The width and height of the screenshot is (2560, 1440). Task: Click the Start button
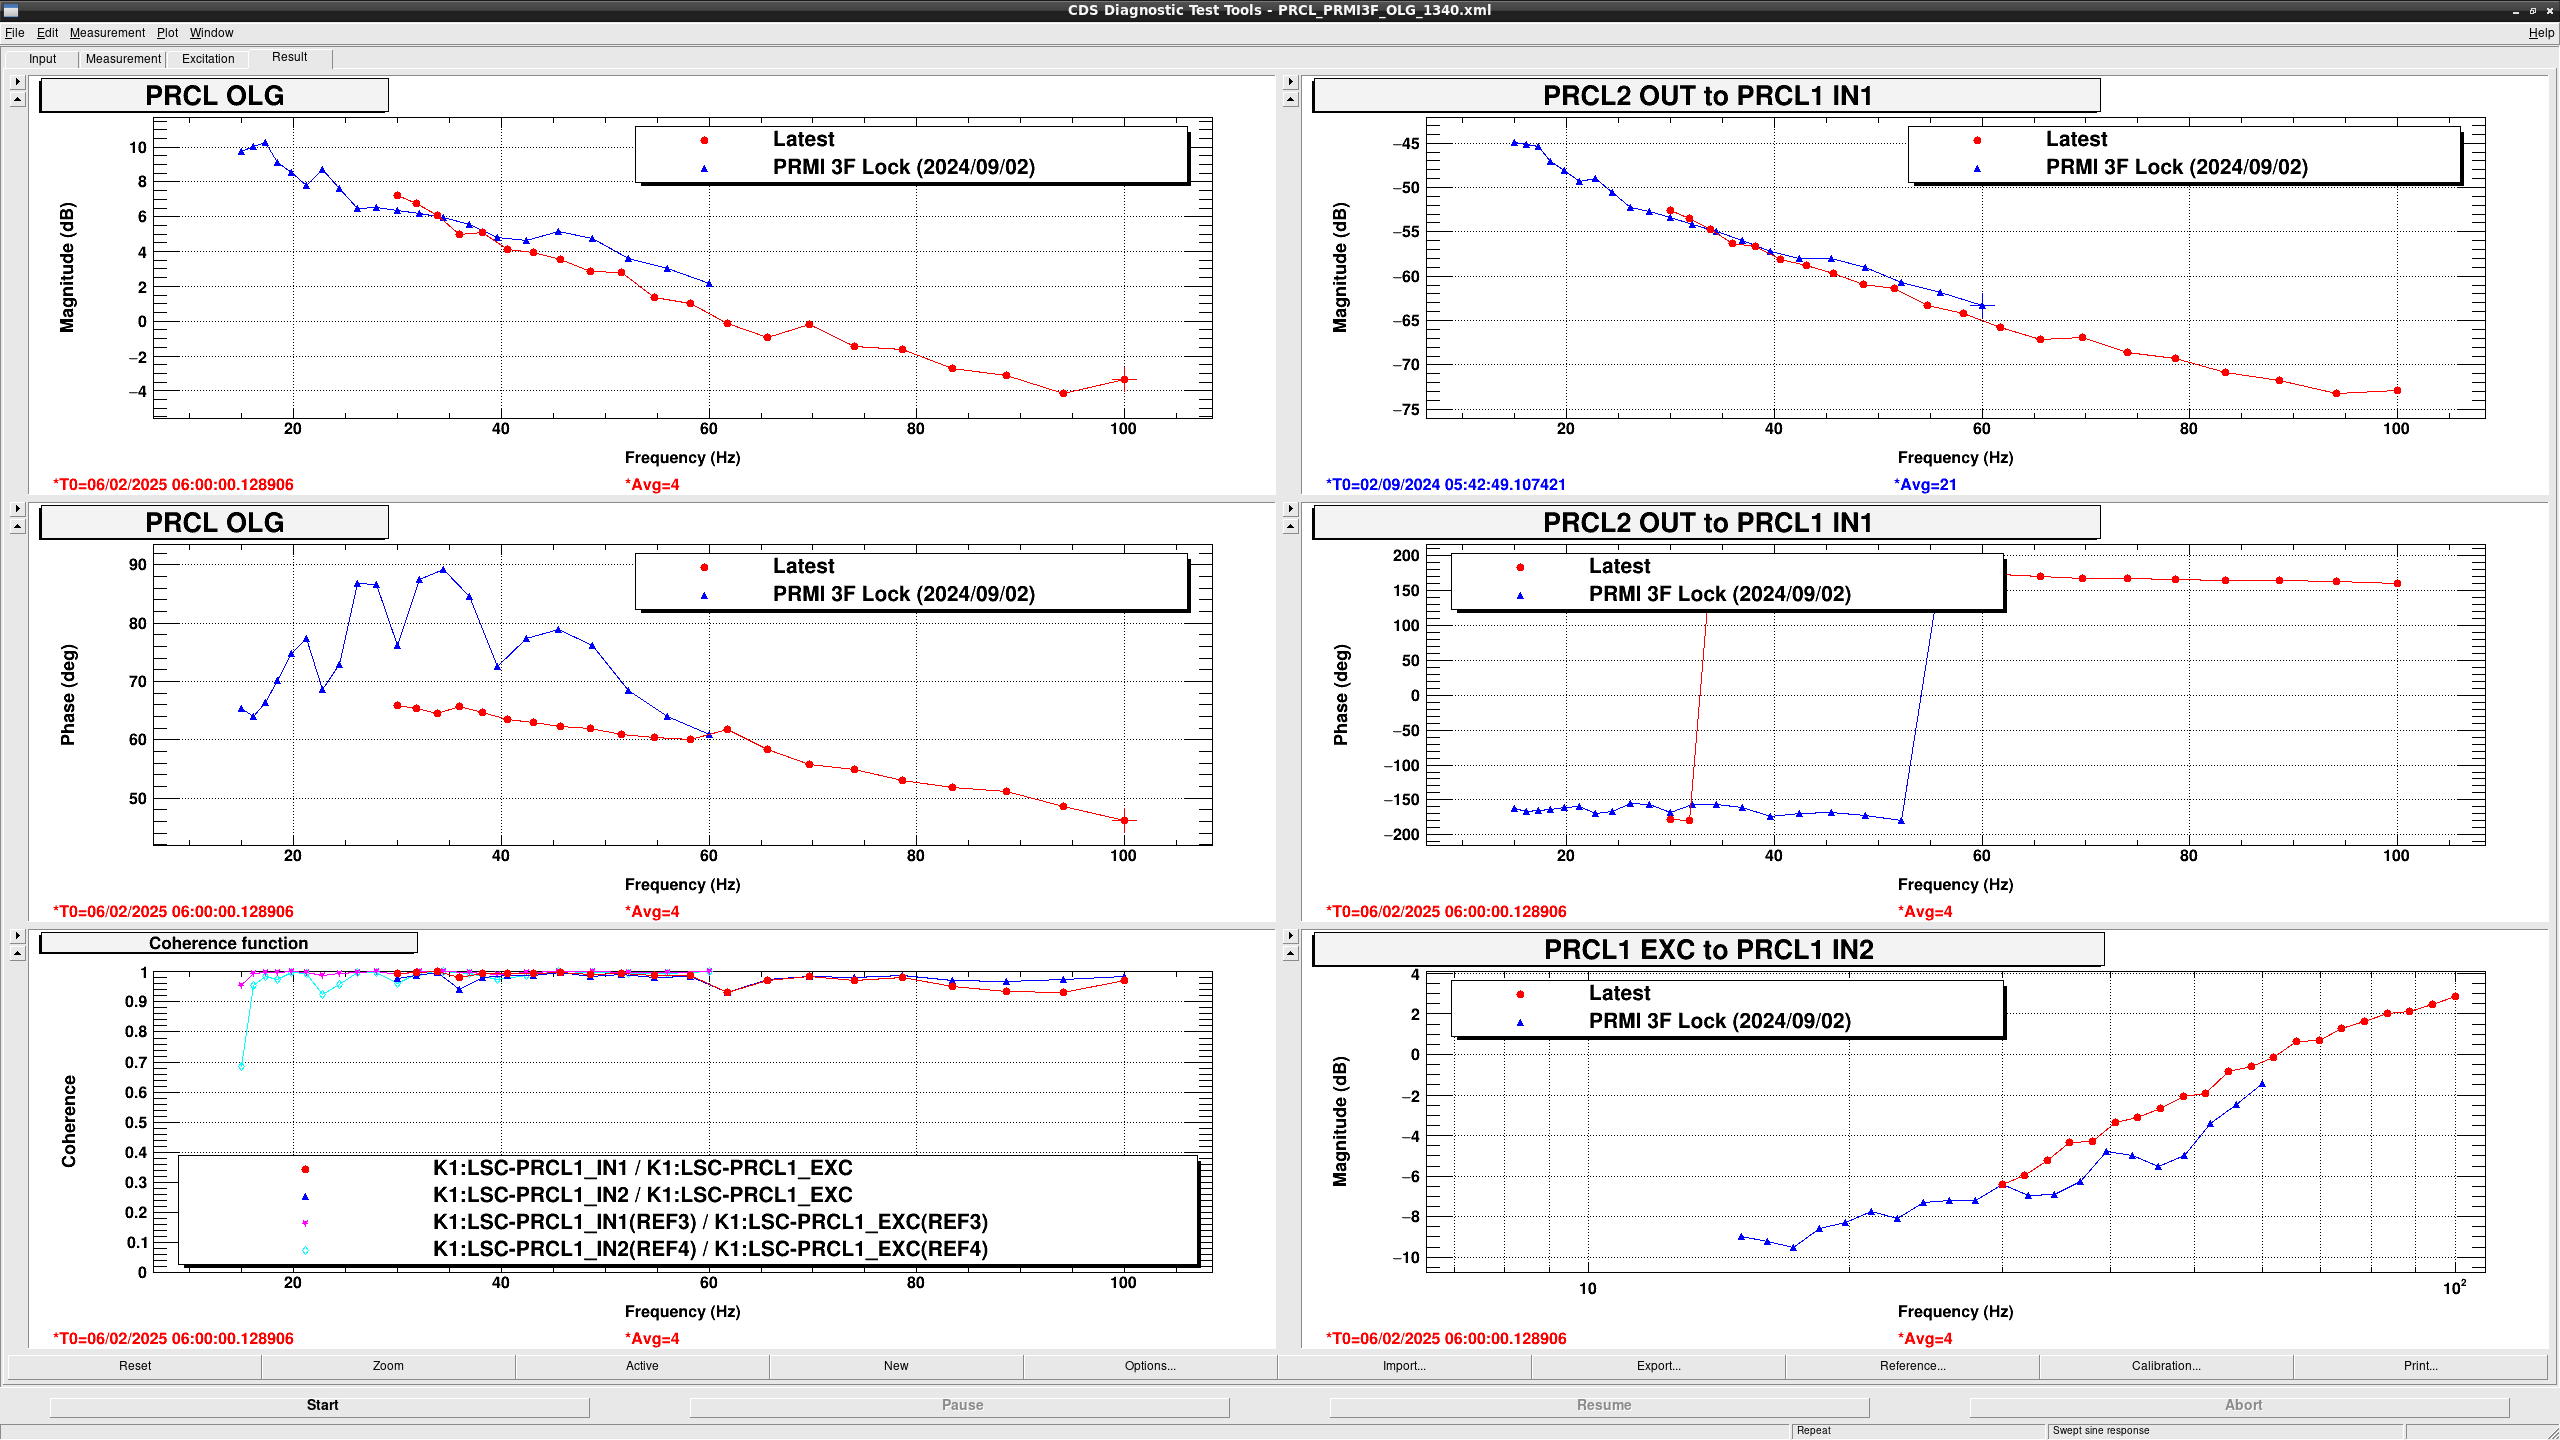coord(321,1405)
